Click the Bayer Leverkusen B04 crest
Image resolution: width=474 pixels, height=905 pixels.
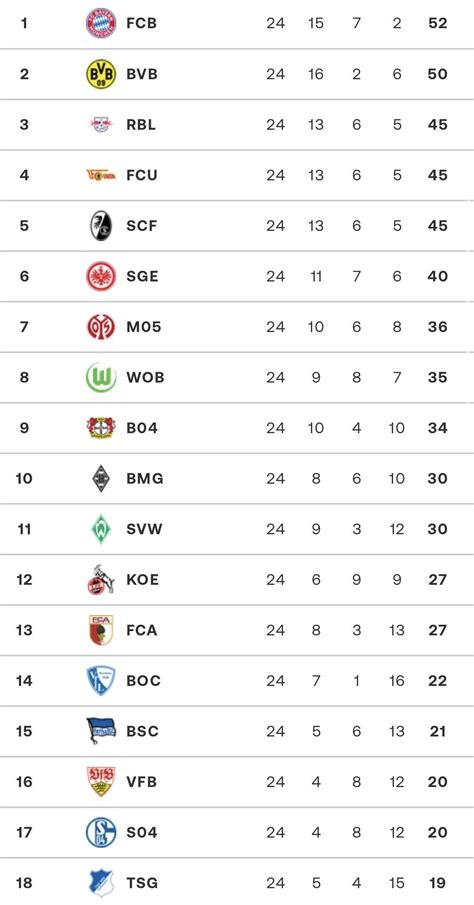101,428
